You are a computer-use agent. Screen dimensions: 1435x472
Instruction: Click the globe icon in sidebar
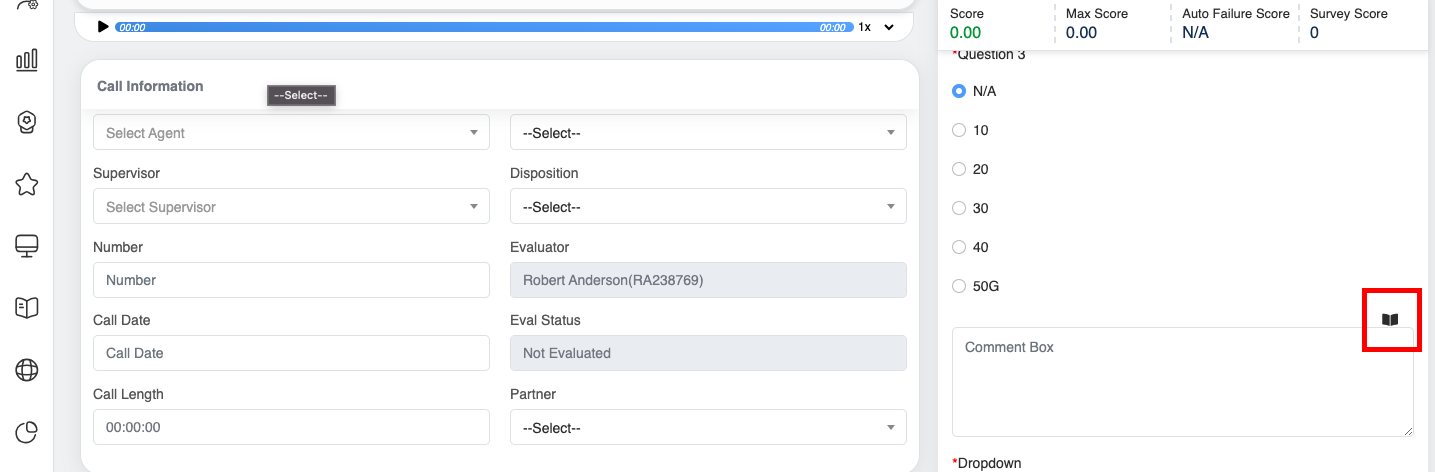point(27,370)
